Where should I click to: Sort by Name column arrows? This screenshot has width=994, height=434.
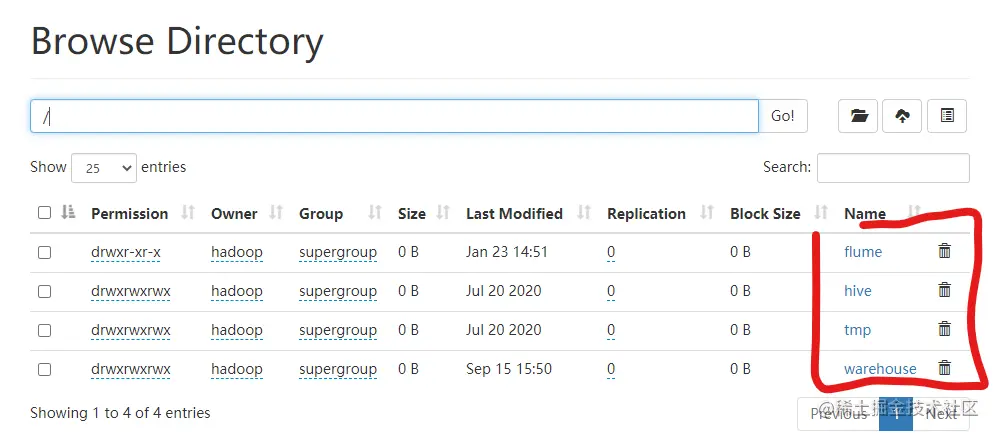coord(914,212)
